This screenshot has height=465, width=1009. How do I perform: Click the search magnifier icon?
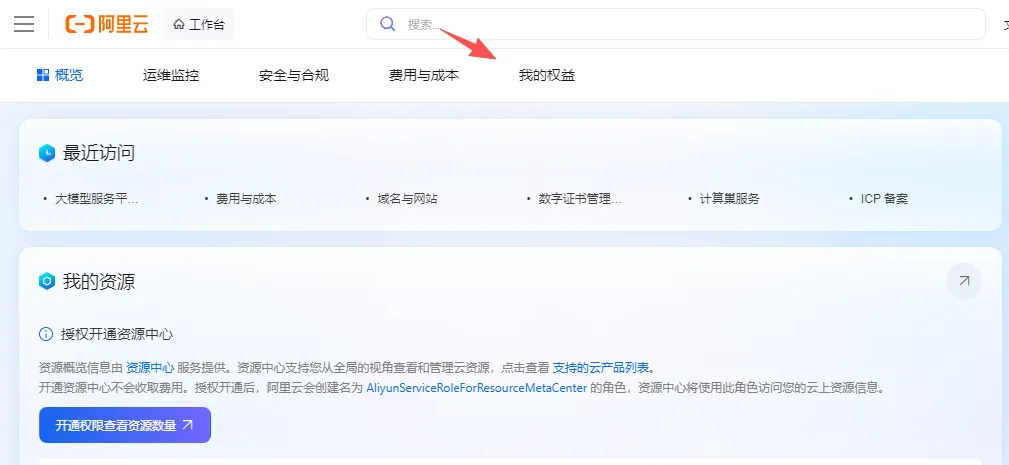click(x=387, y=24)
